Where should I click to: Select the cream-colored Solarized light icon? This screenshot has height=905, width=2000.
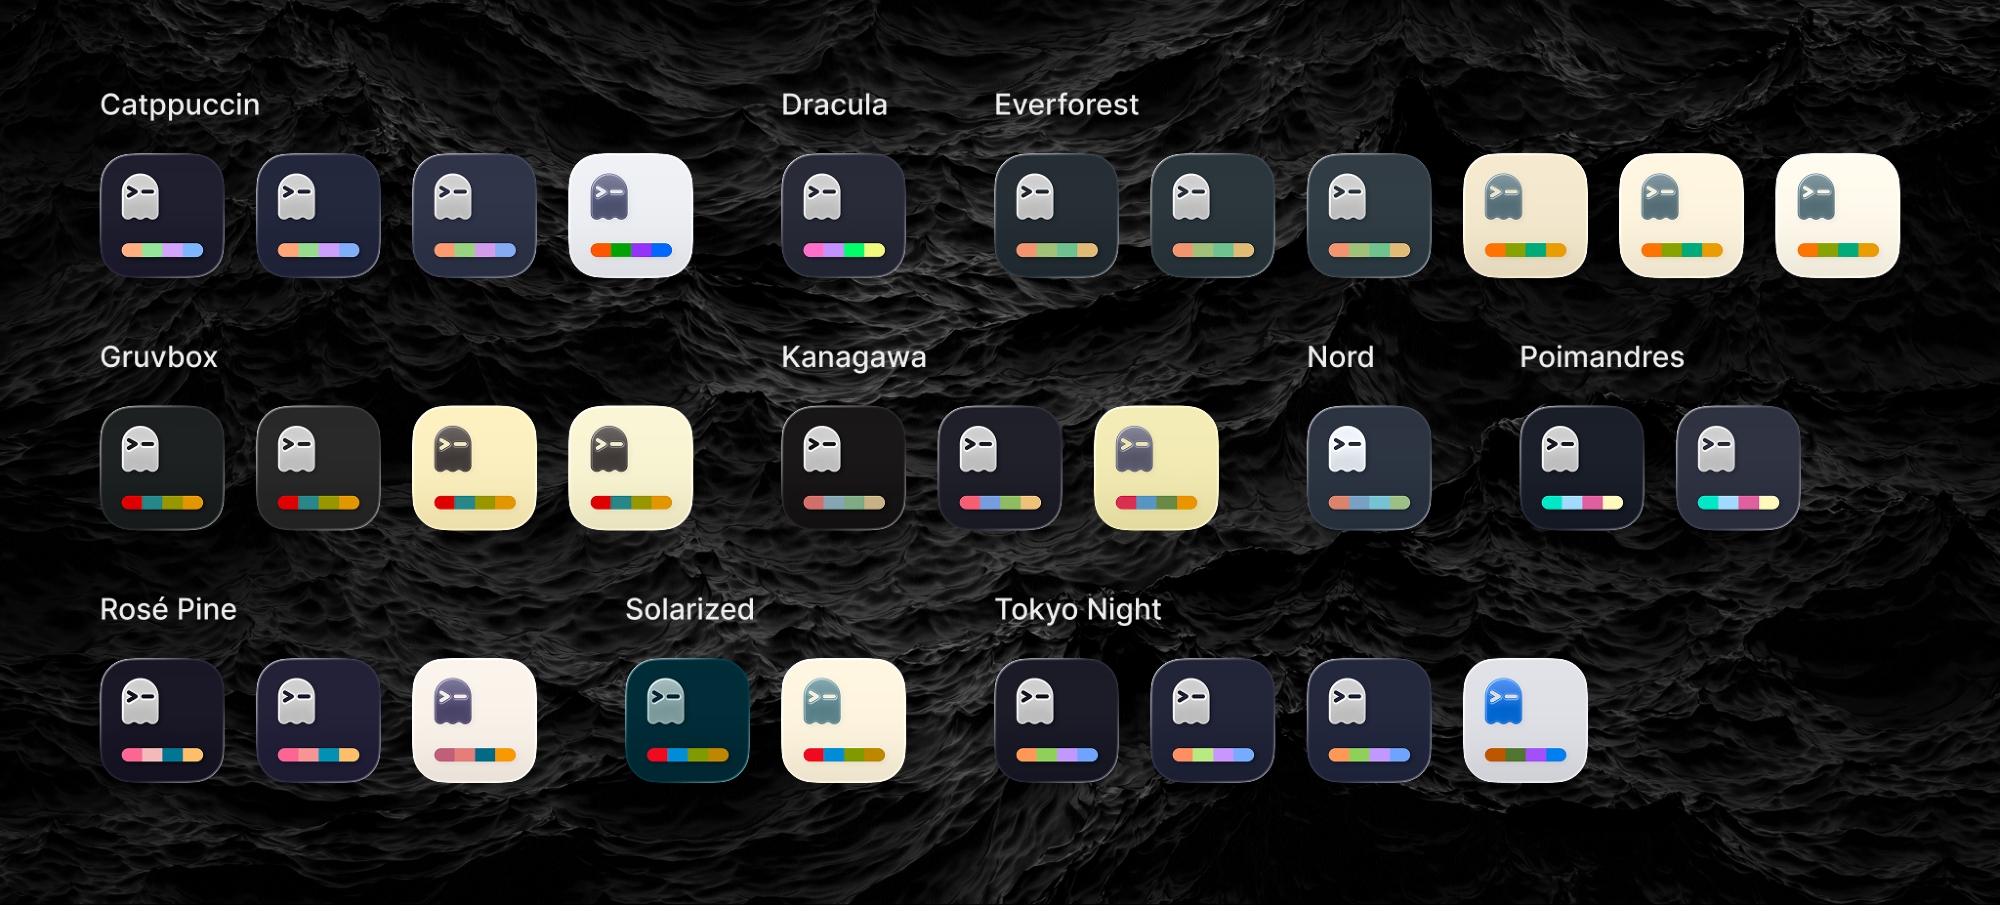point(843,720)
